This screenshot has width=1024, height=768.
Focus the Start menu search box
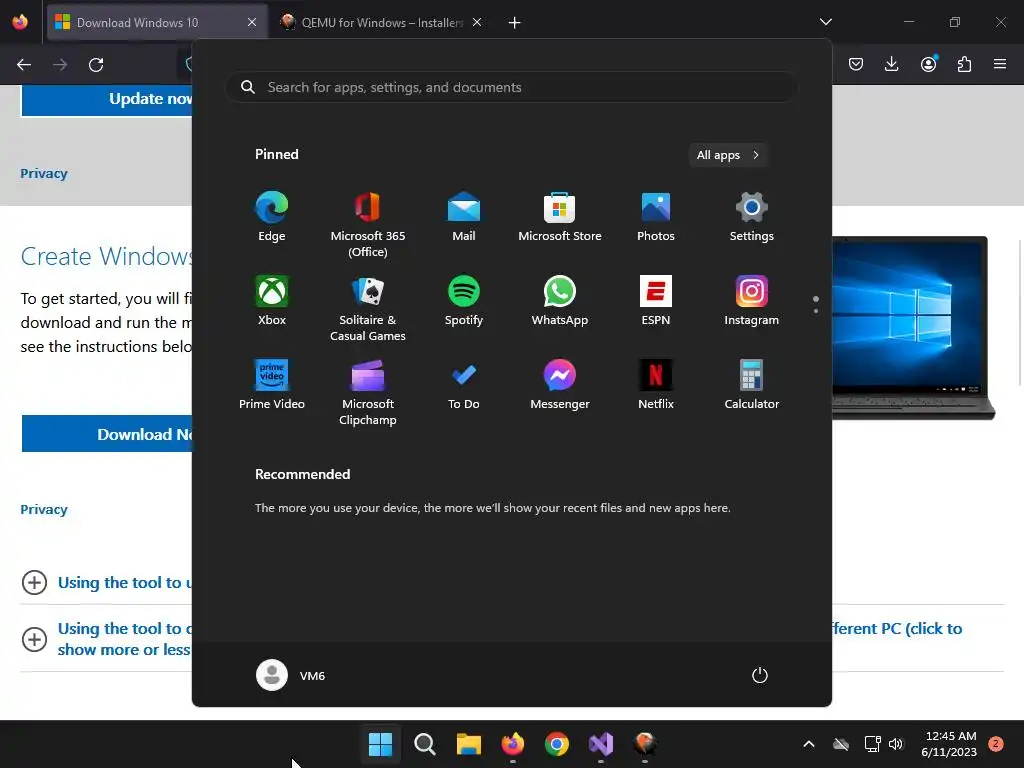[511, 87]
